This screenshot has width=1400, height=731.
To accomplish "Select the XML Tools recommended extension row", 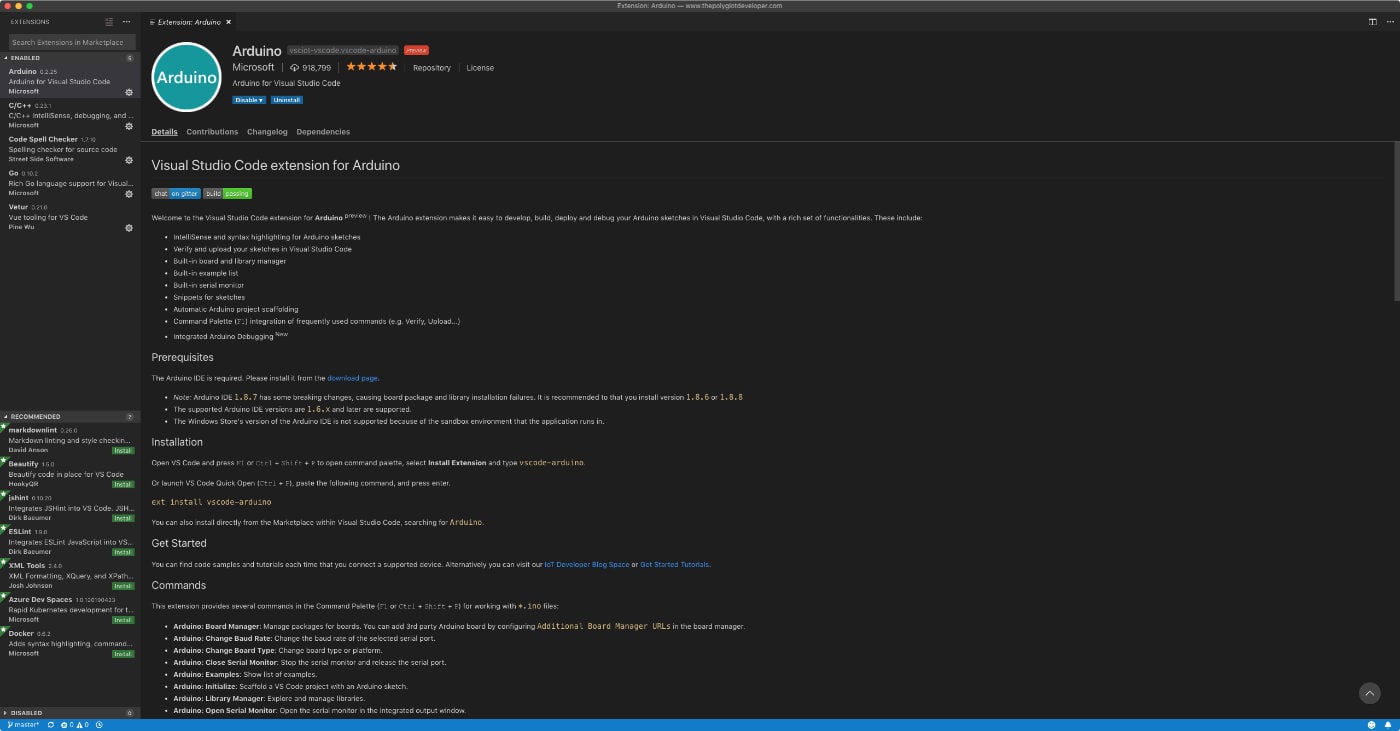I will (70, 575).
